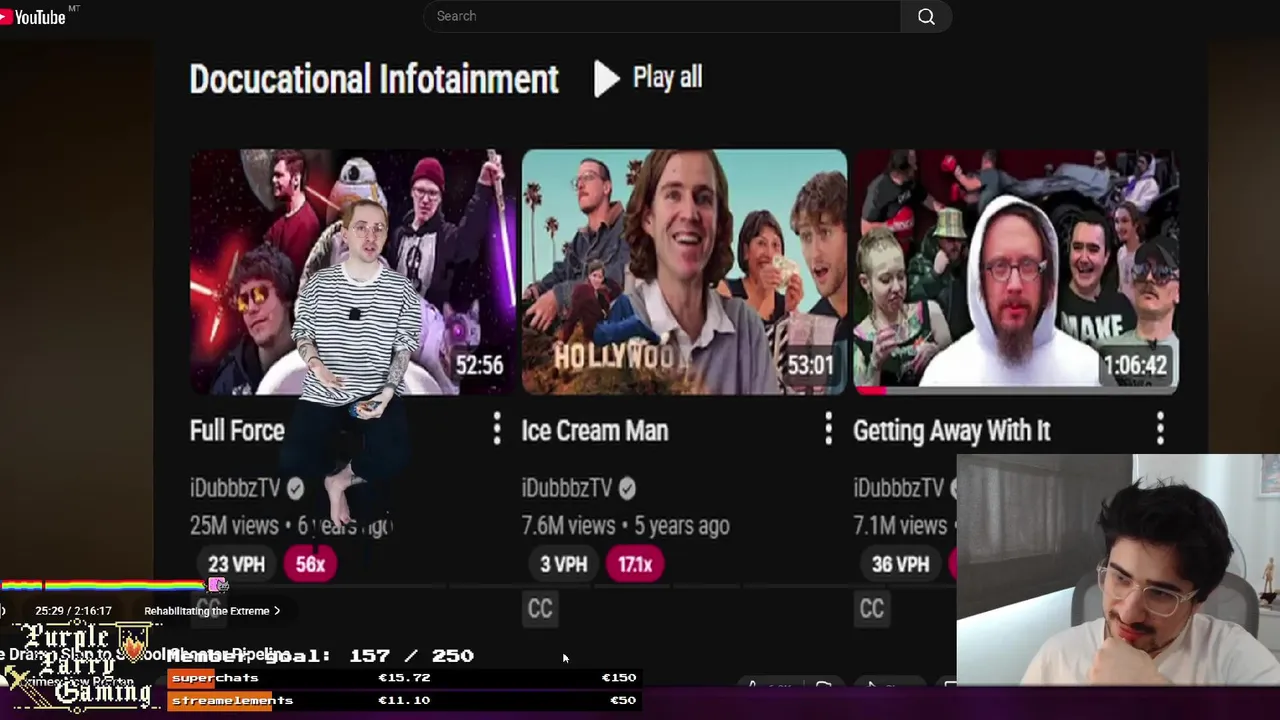
Task: Click the search magnifier button
Action: pos(926,16)
